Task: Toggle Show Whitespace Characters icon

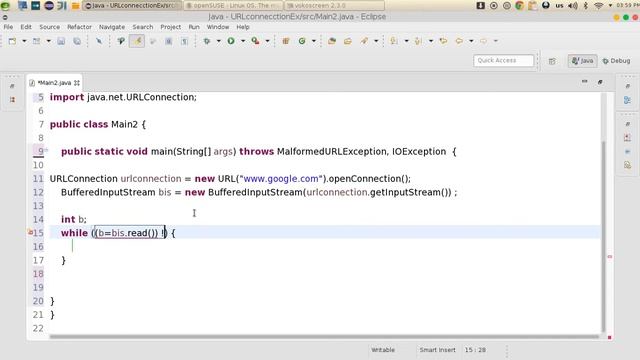Action: point(184,41)
